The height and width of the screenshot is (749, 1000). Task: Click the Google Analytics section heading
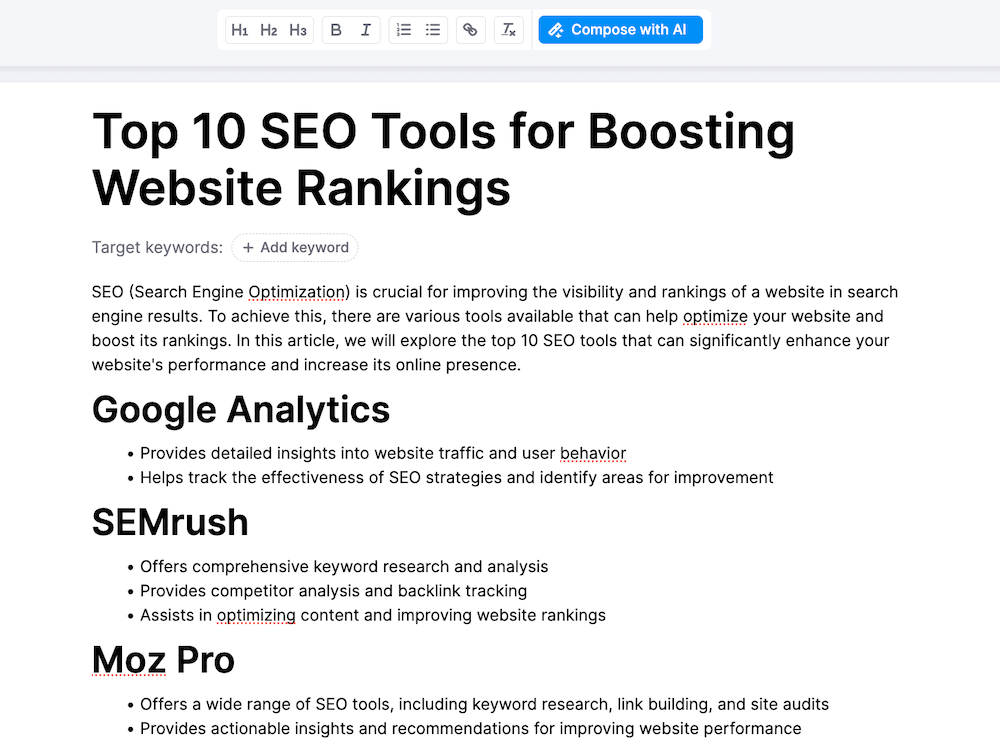(240, 410)
